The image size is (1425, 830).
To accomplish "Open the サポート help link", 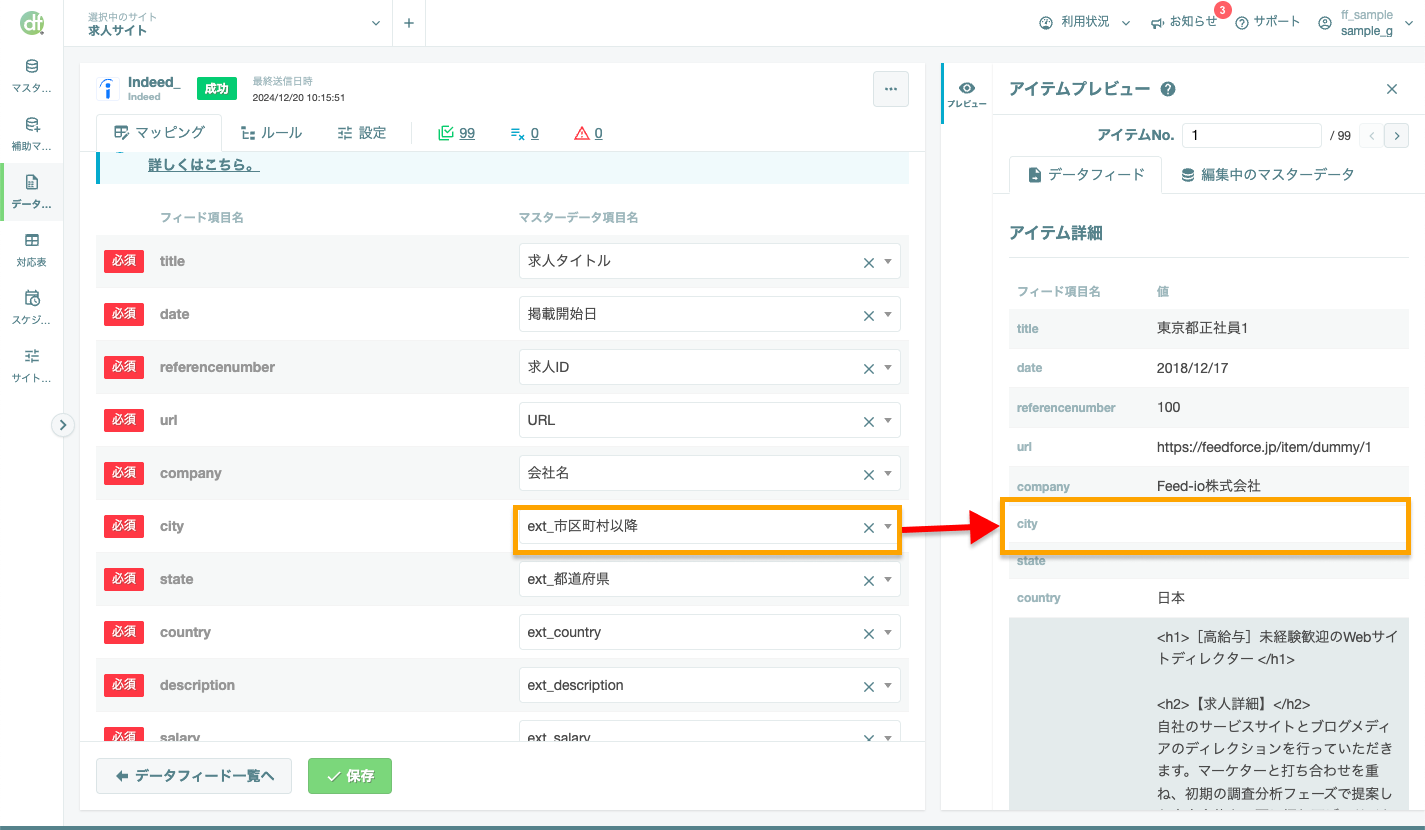I will [1268, 22].
